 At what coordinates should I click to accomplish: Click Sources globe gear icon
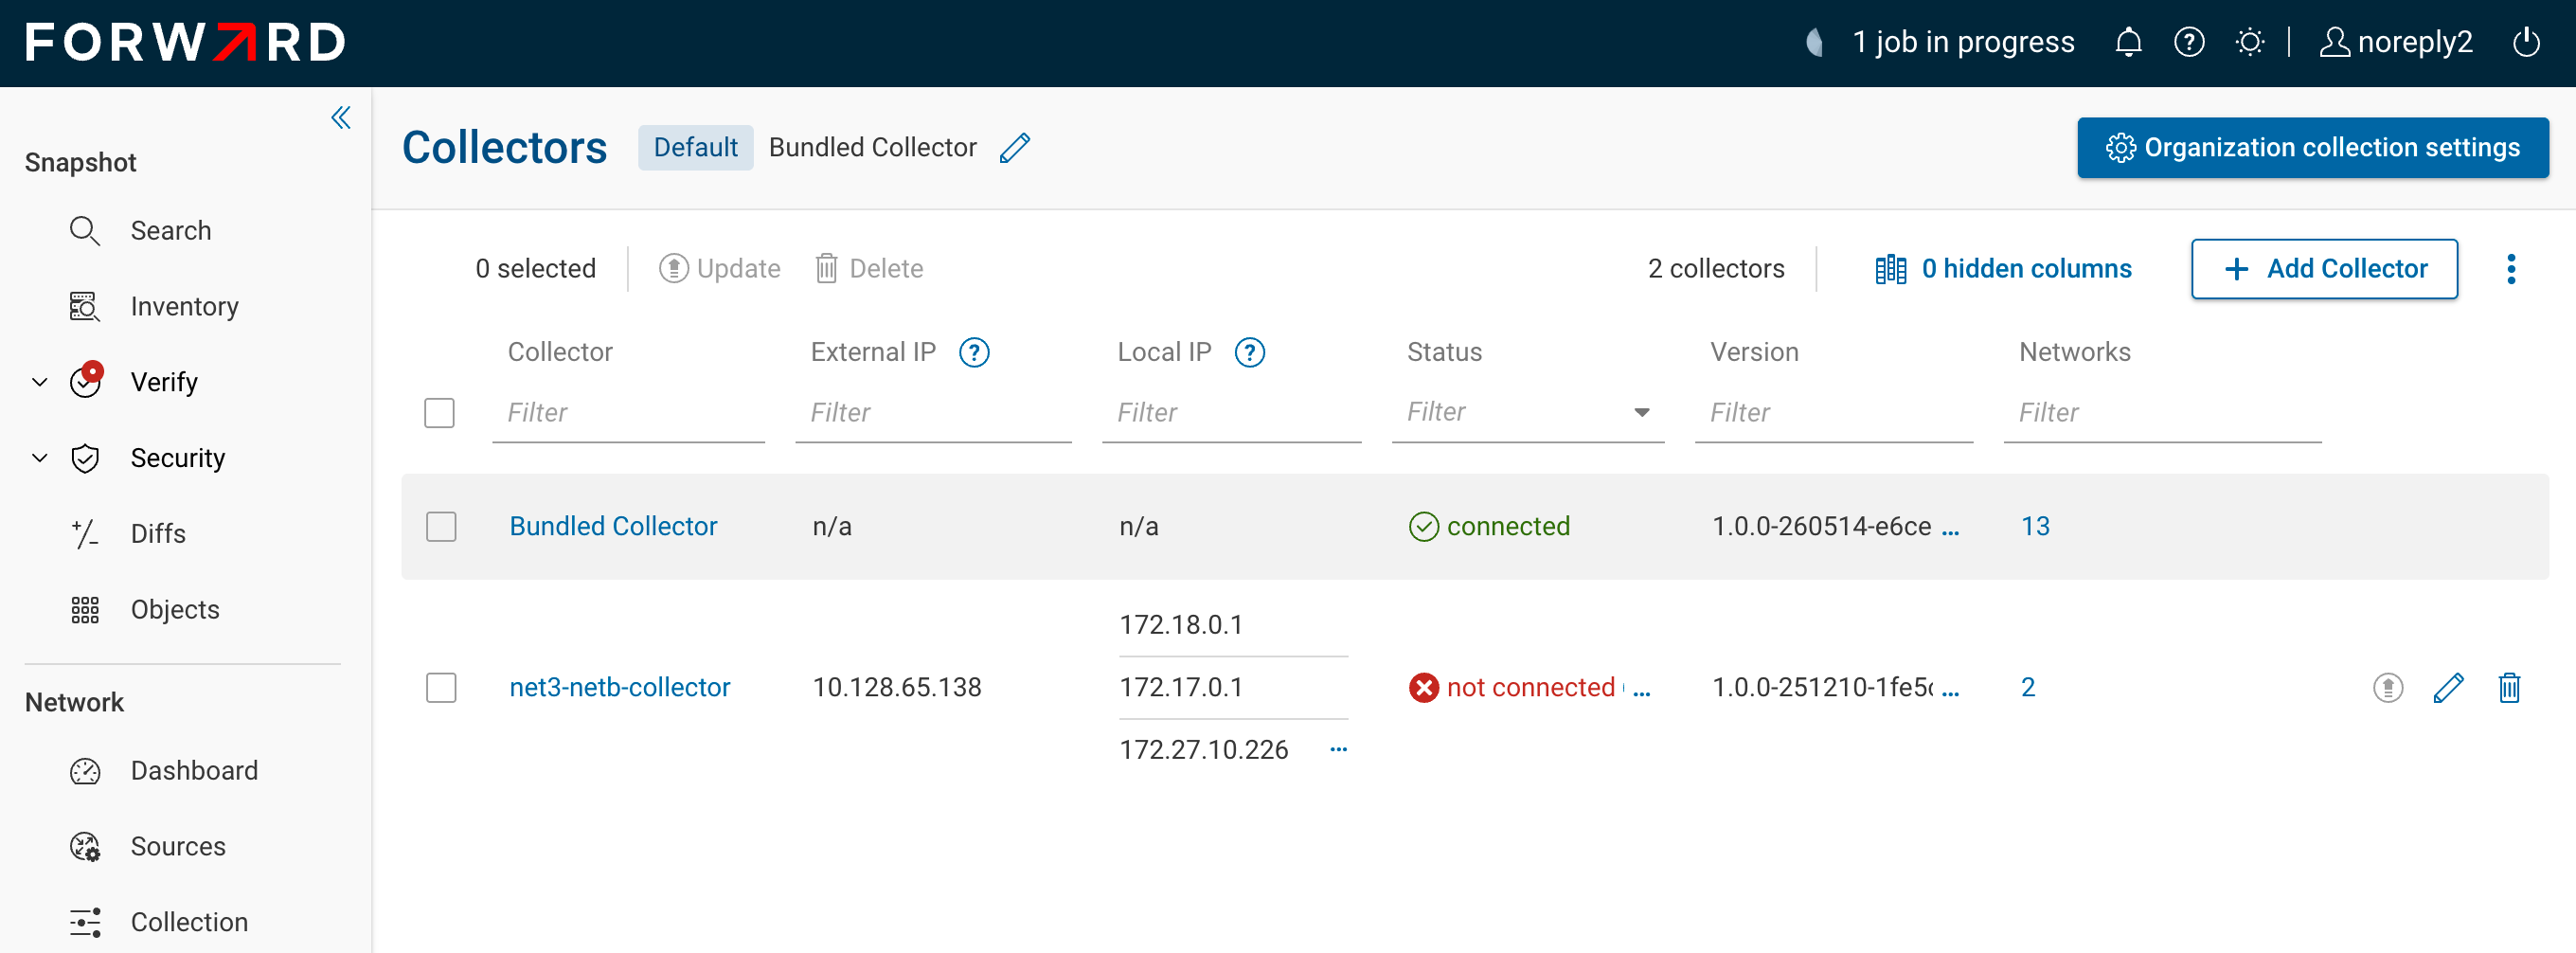click(85, 847)
